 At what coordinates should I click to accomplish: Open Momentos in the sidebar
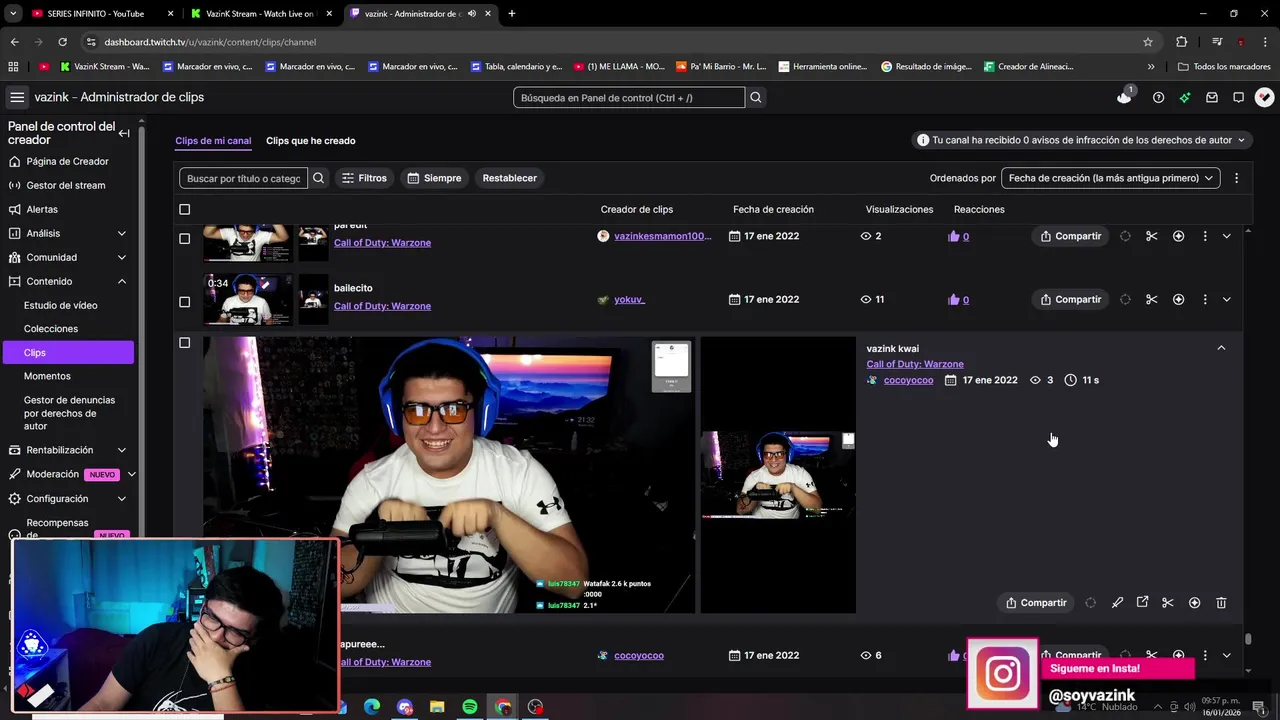coord(47,376)
